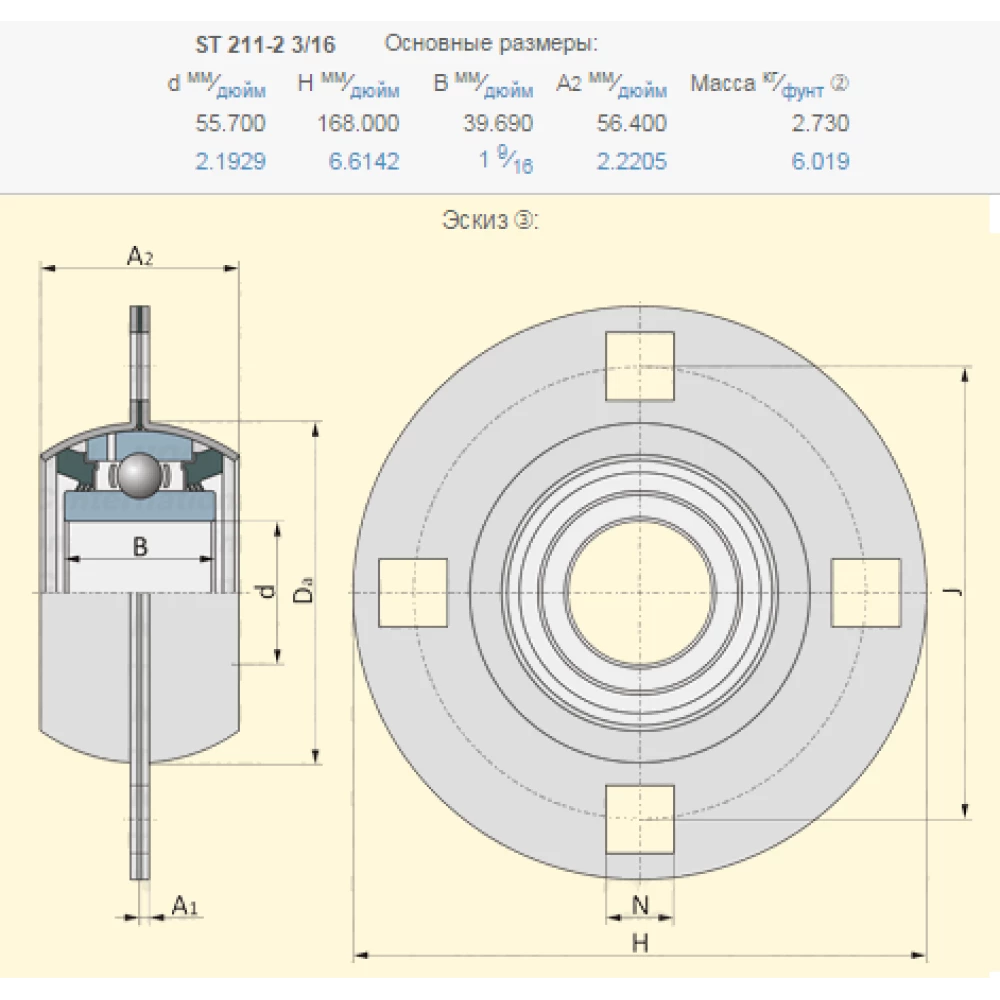Select the ST 211-2 3/16 model title
This screenshot has height=1000, width=1000.
265,45
